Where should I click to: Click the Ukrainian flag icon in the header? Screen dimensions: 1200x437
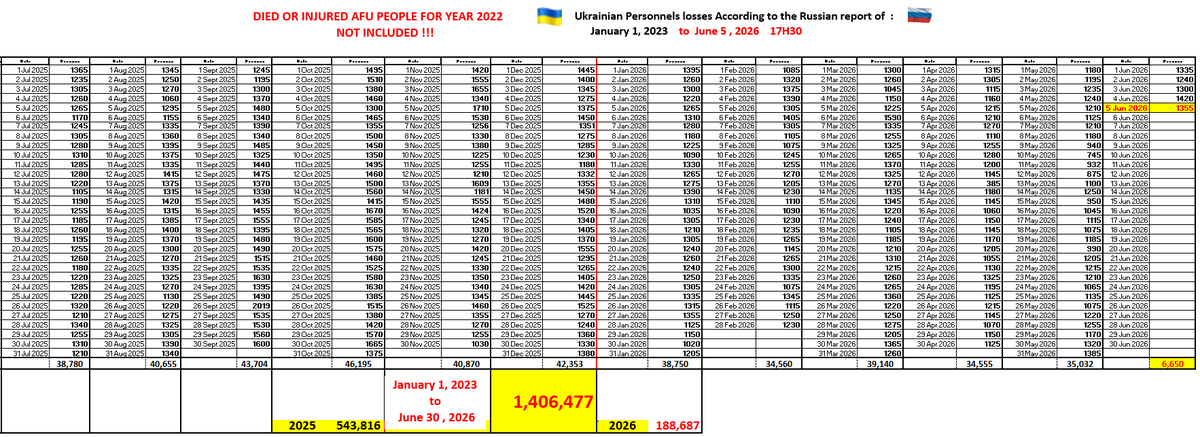(549, 17)
